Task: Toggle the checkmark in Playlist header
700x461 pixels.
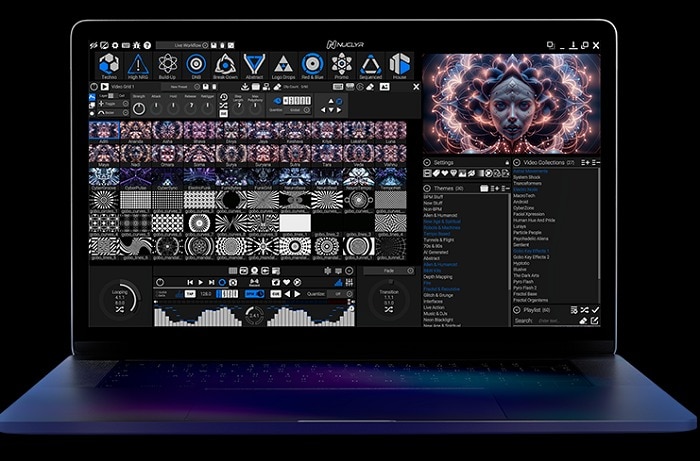Action: click(595, 310)
